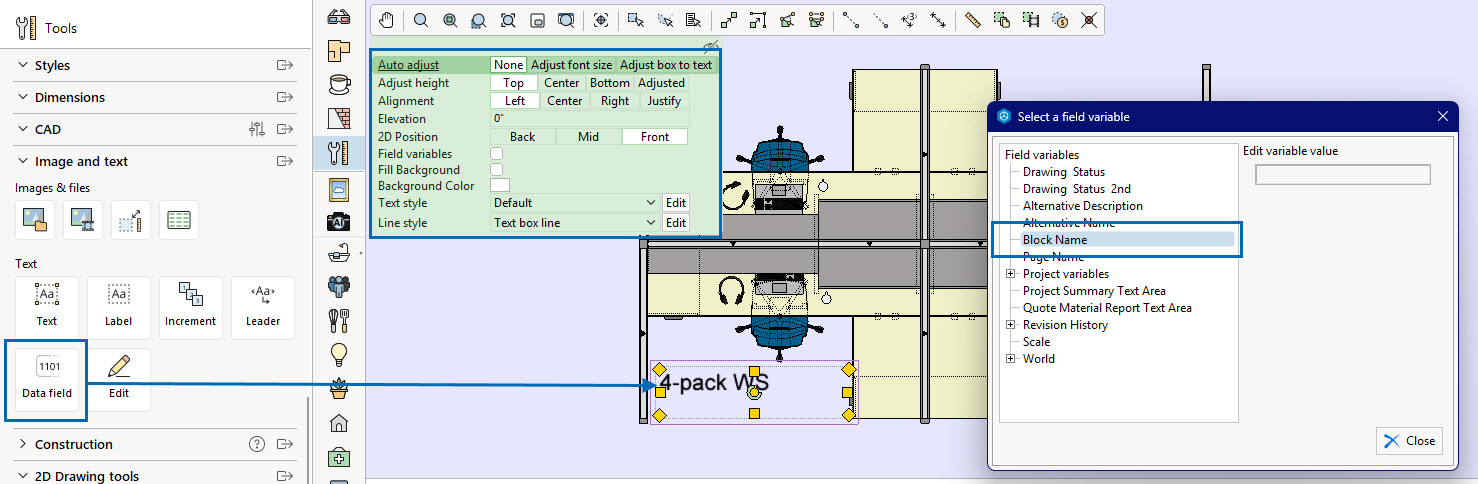Click the center target crosshair icon
The height and width of the screenshot is (484, 1478).
point(601,19)
